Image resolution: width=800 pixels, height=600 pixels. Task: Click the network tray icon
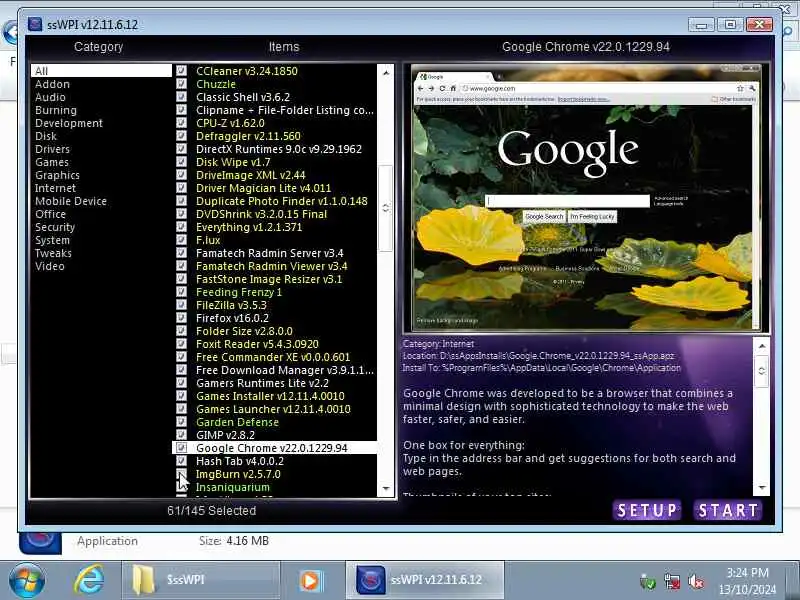[x=672, y=581]
